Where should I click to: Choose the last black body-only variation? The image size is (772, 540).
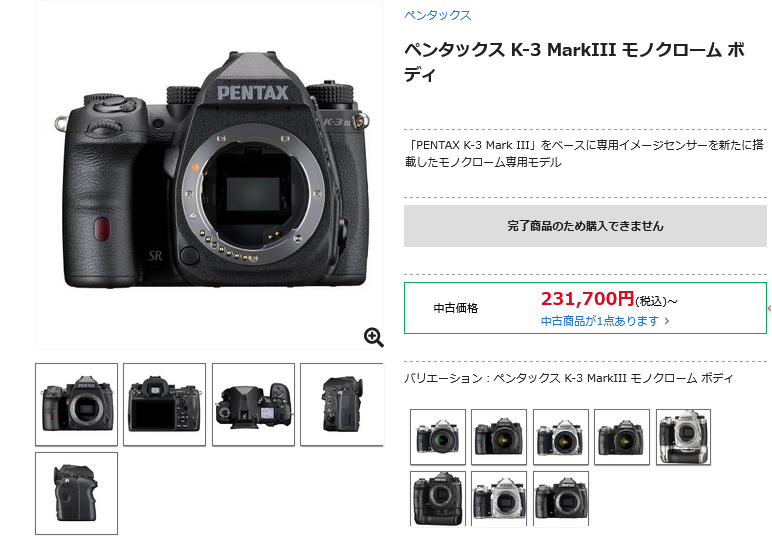point(561,499)
